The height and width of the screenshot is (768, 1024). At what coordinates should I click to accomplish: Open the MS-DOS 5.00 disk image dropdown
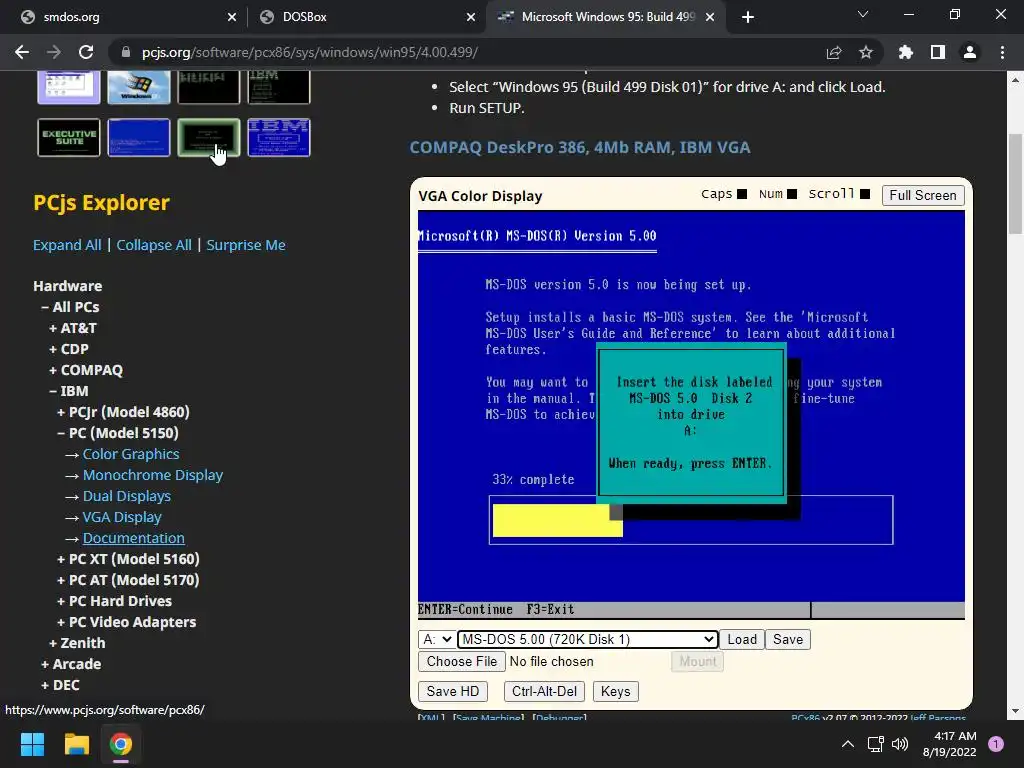tap(588, 639)
